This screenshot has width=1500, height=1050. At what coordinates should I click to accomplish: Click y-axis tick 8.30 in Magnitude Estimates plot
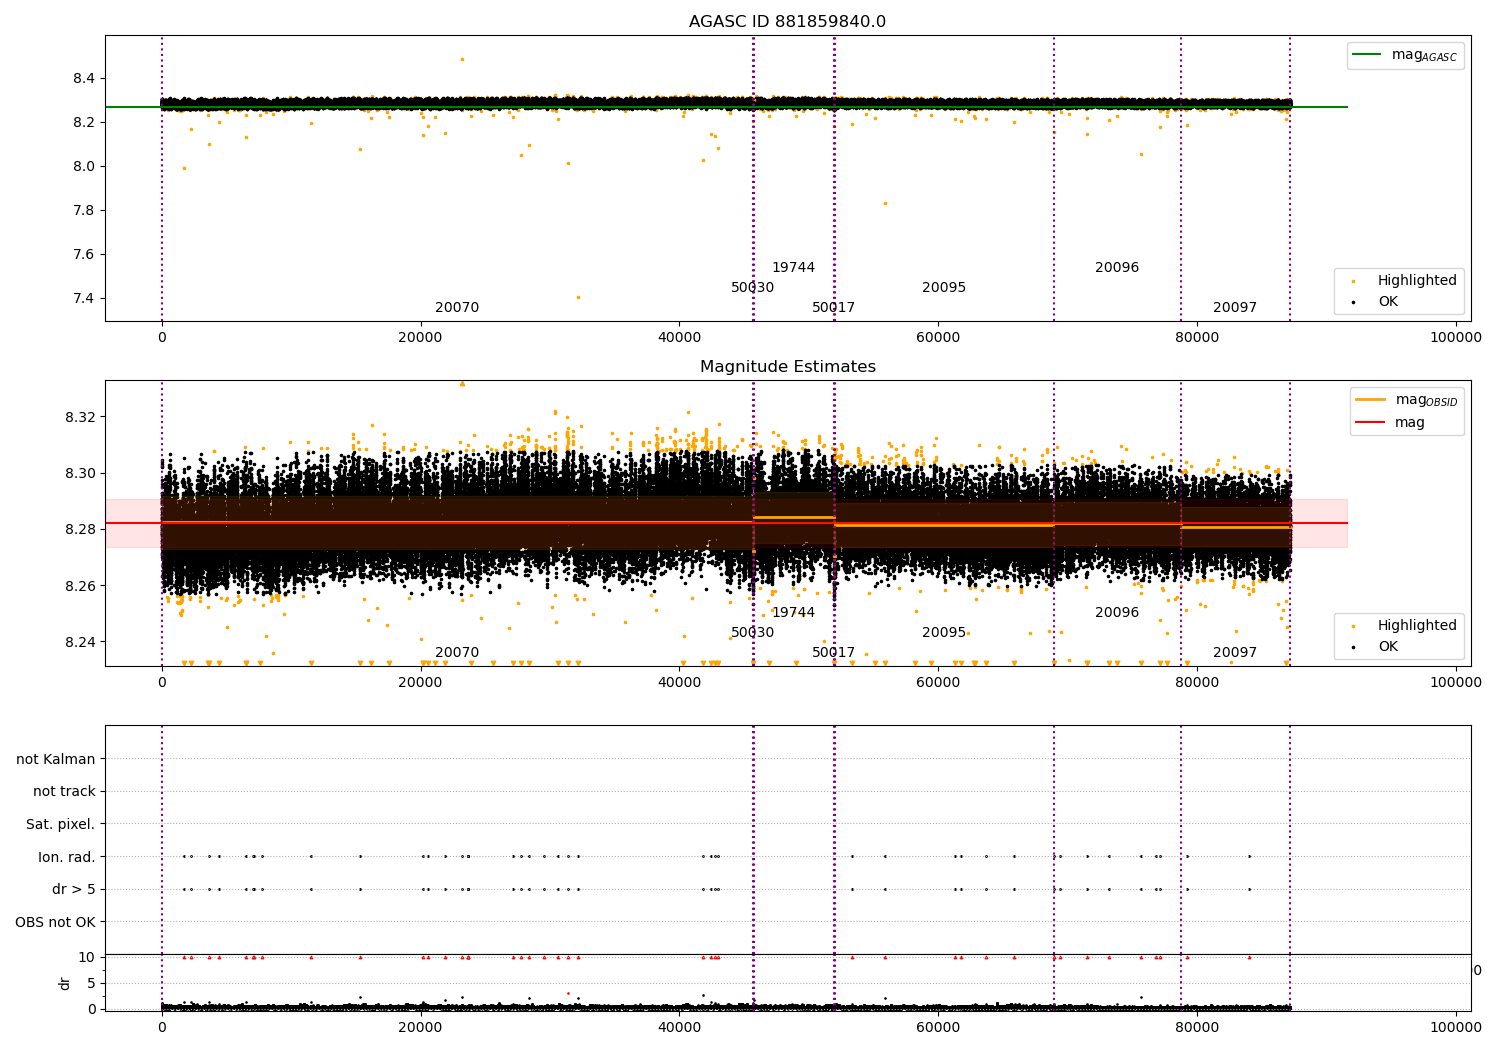coord(79,474)
